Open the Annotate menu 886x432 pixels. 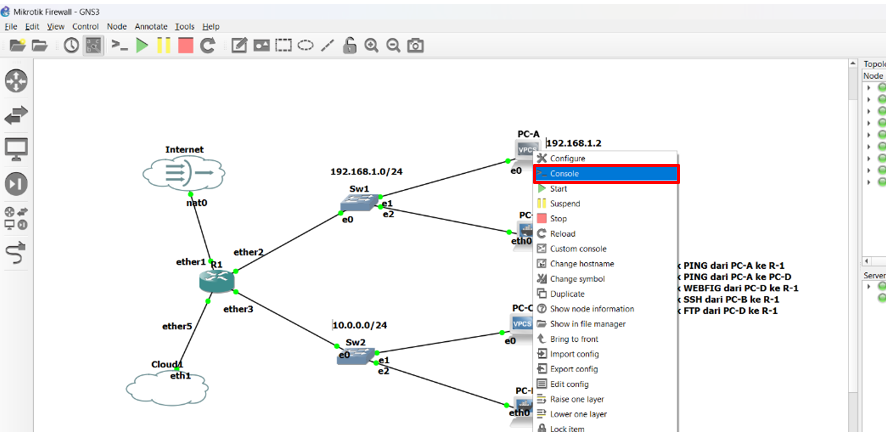point(151,26)
